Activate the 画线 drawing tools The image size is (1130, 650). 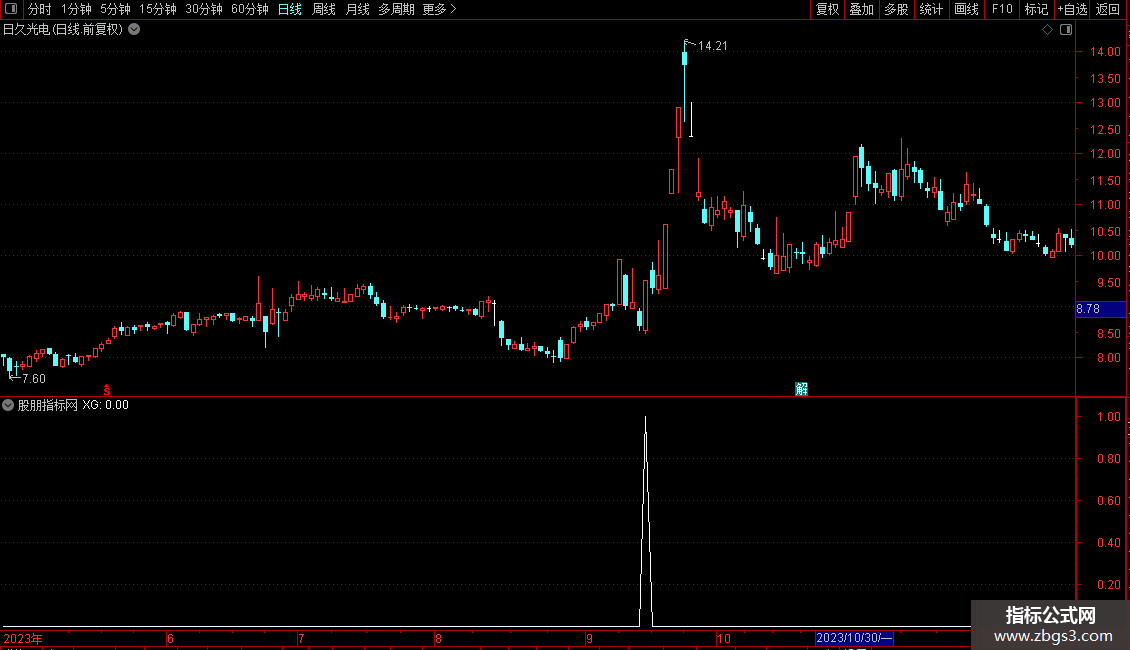point(966,9)
